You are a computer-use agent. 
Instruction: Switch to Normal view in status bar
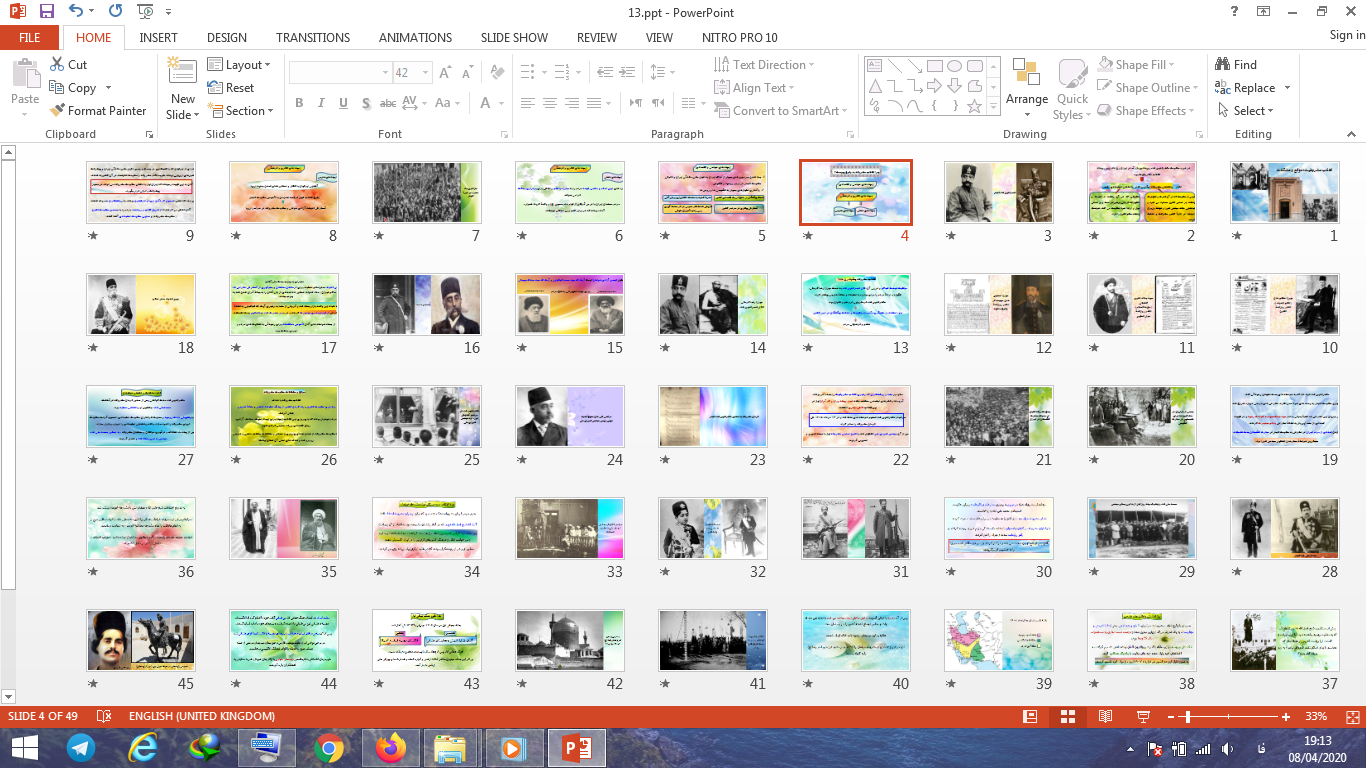click(x=1030, y=717)
